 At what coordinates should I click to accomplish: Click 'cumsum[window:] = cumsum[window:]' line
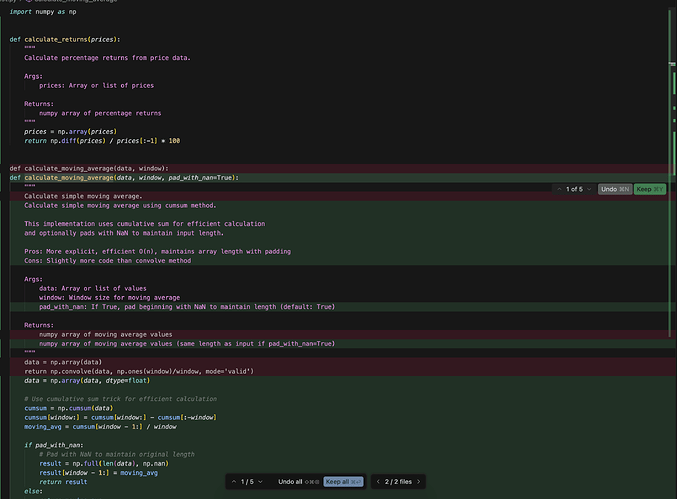(x=120, y=417)
